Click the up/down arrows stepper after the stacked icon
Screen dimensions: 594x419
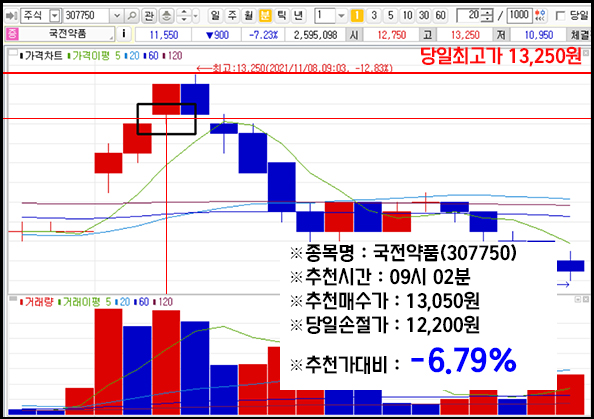click(x=184, y=16)
